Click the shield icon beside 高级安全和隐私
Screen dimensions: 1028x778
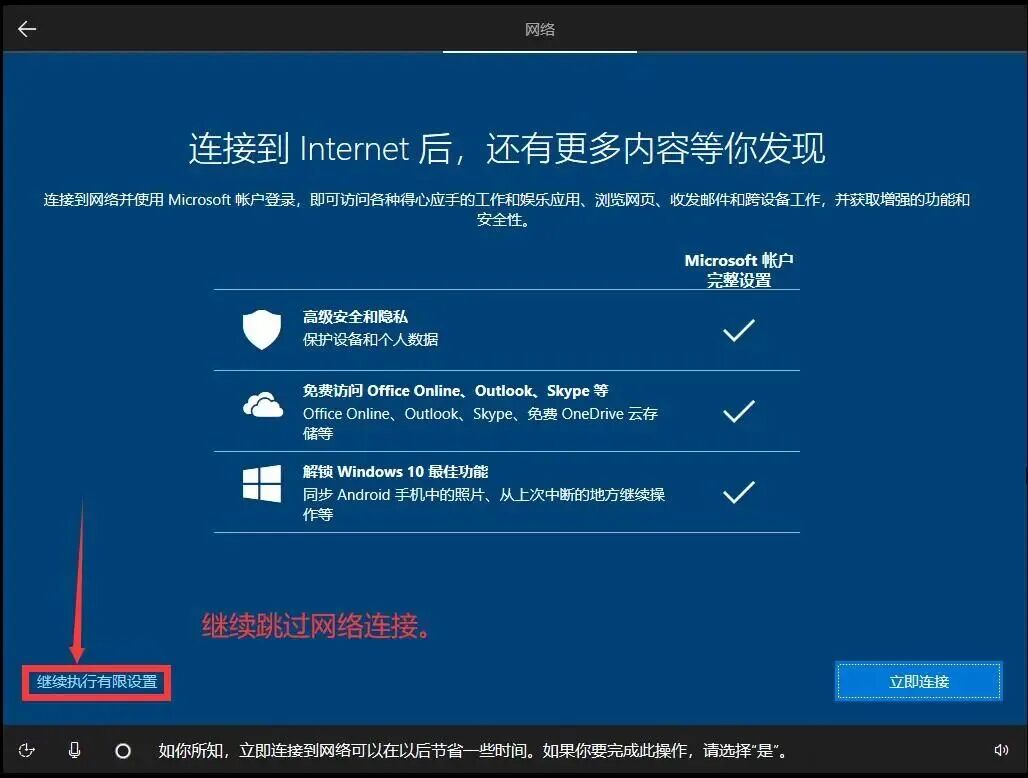coord(261,328)
